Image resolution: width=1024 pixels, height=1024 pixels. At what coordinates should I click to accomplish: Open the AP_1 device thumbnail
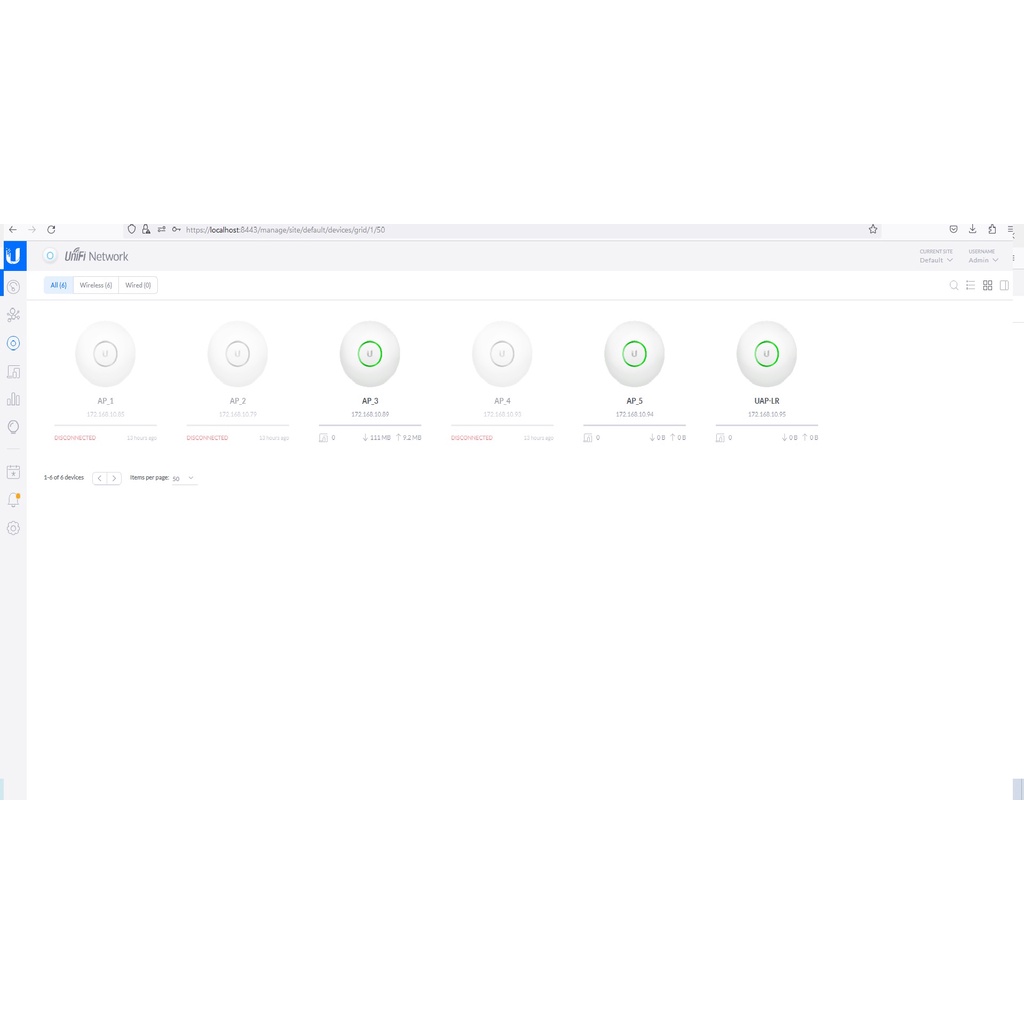point(105,354)
